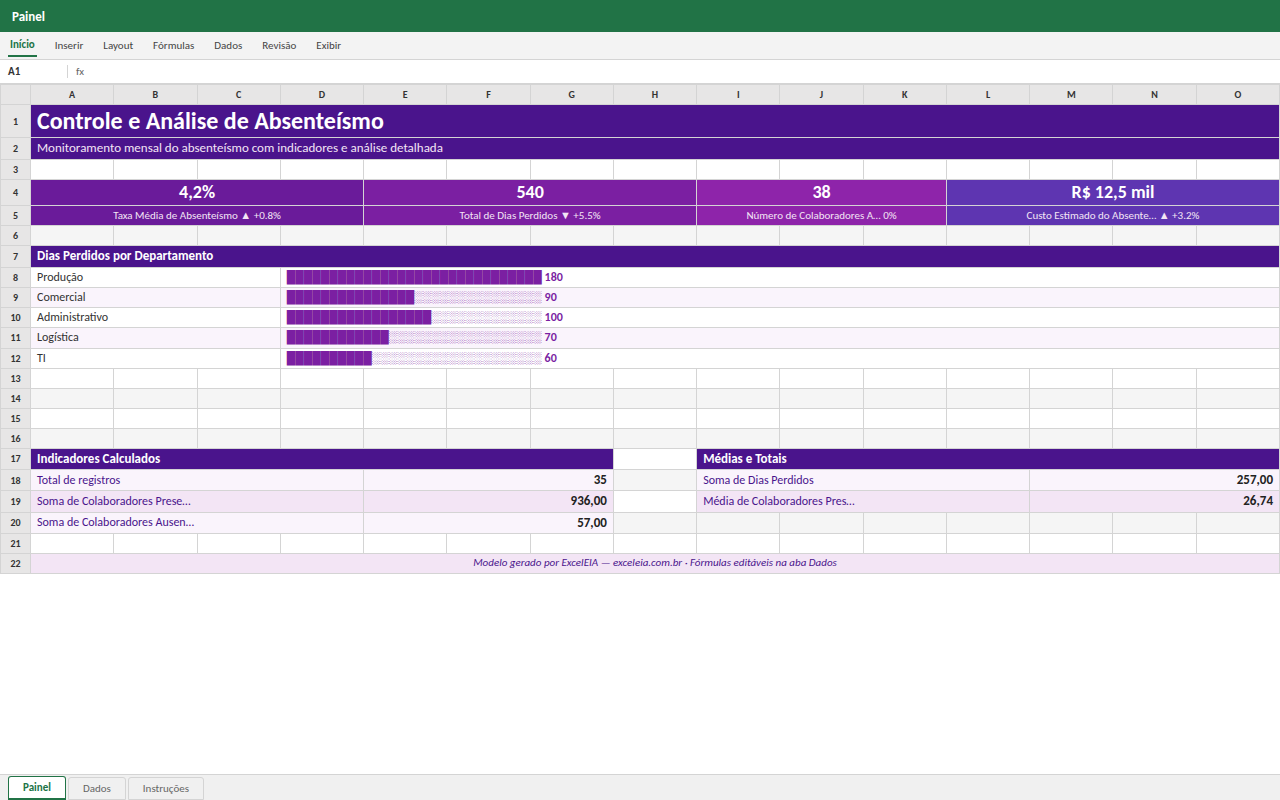Select the TI department cell
1280x800 pixels.
point(156,358)
